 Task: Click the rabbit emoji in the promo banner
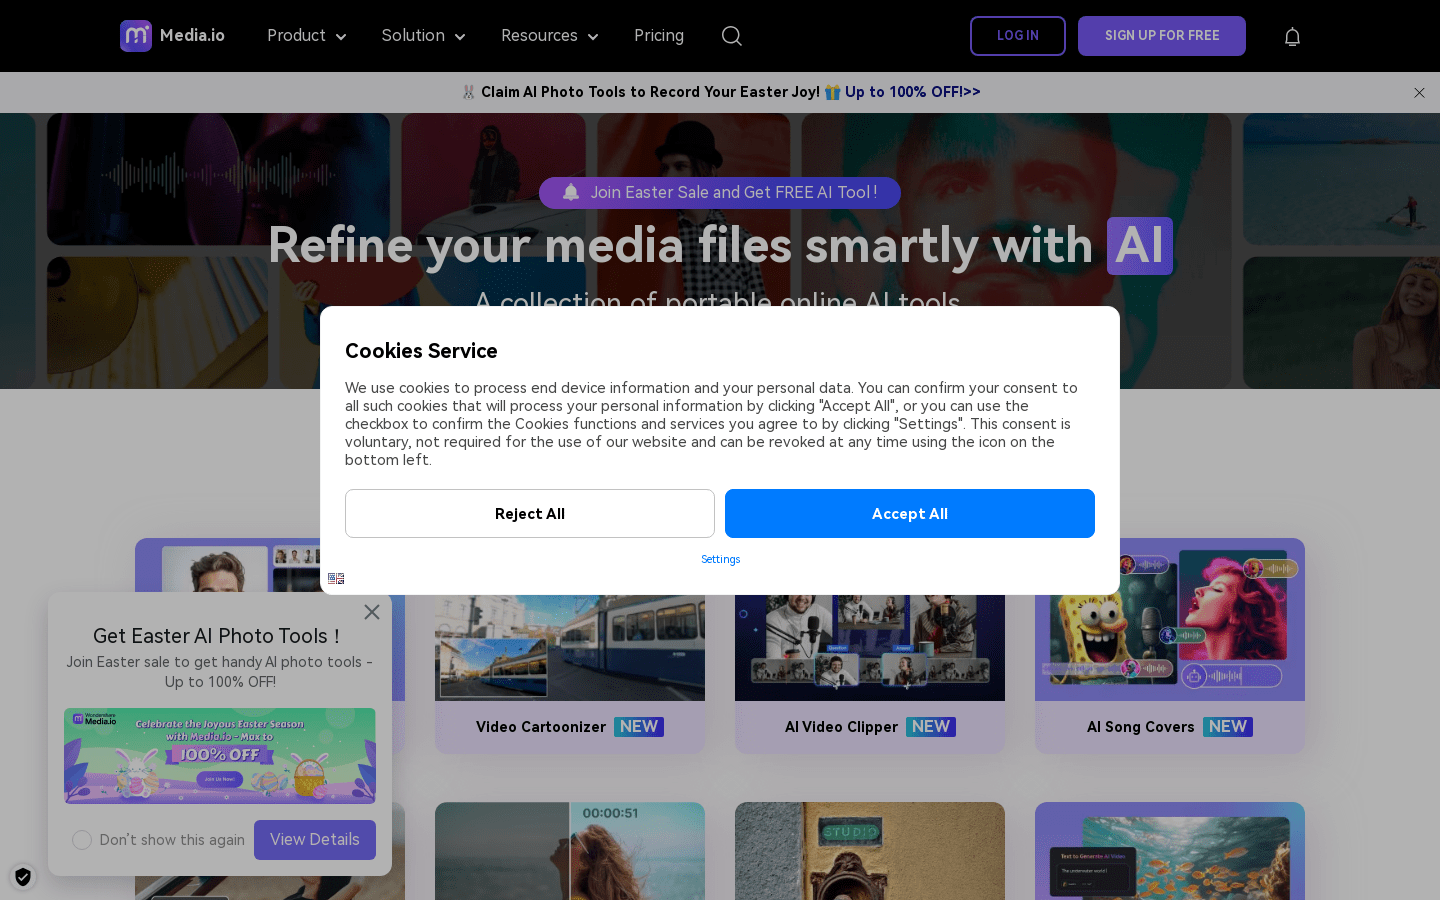point(467,91)
